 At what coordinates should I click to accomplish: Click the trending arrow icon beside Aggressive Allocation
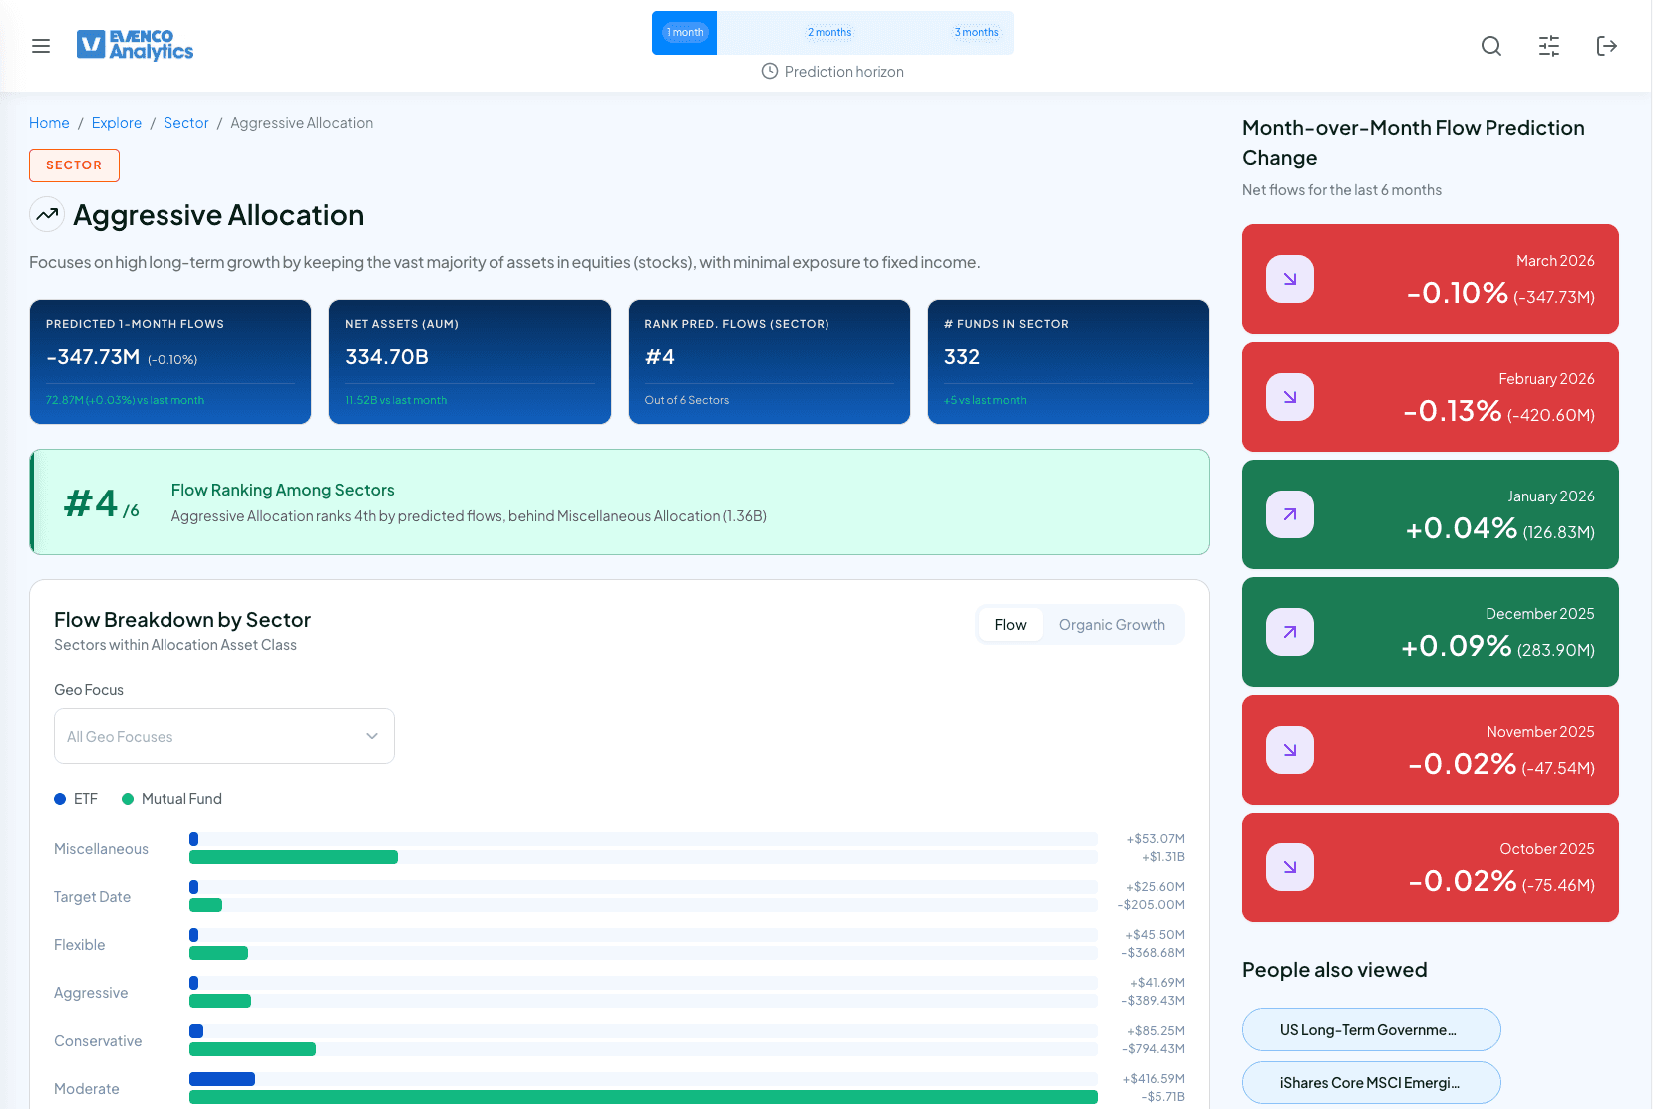(x=47, y=215)
